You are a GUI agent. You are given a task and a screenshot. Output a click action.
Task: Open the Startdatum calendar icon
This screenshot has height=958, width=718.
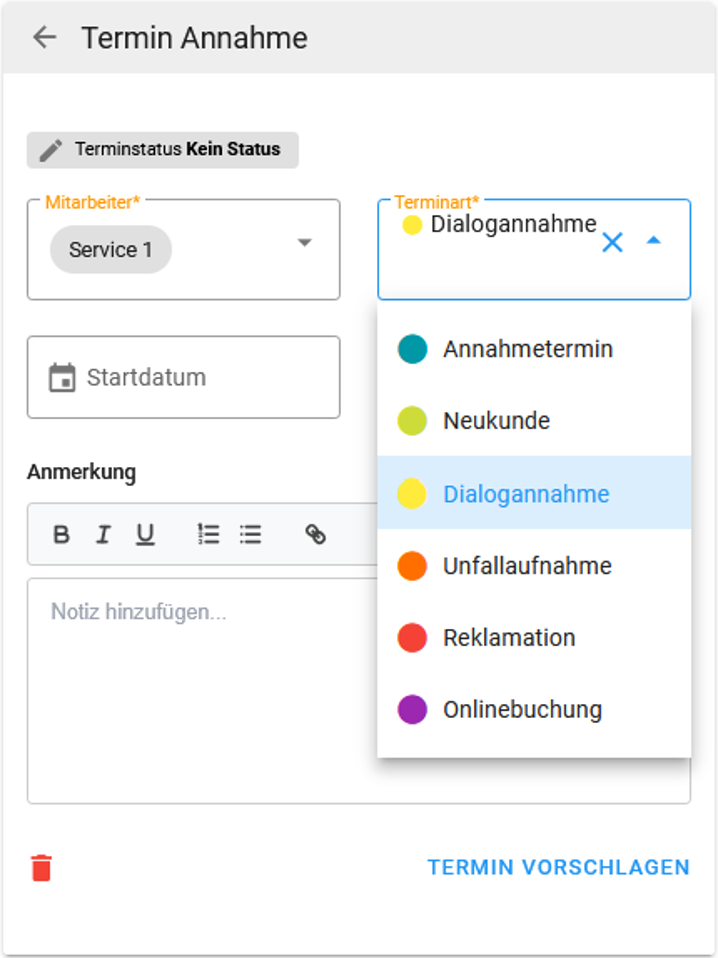pos(62,378)
